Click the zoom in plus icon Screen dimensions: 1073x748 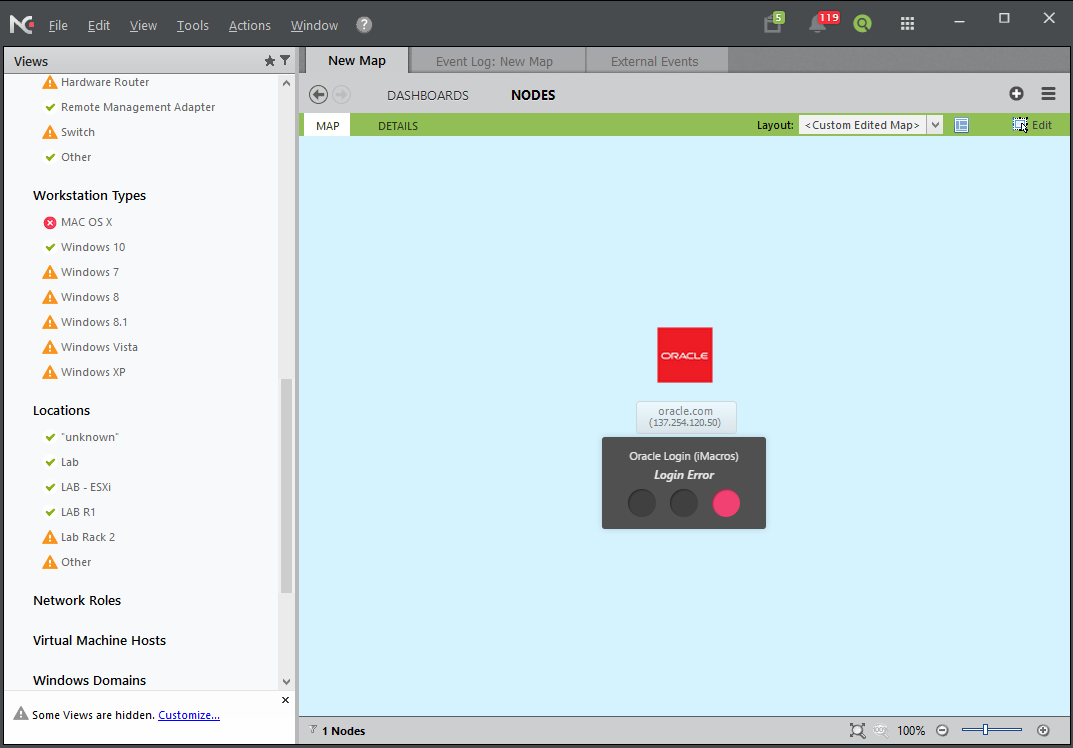tap(1043, 730)
